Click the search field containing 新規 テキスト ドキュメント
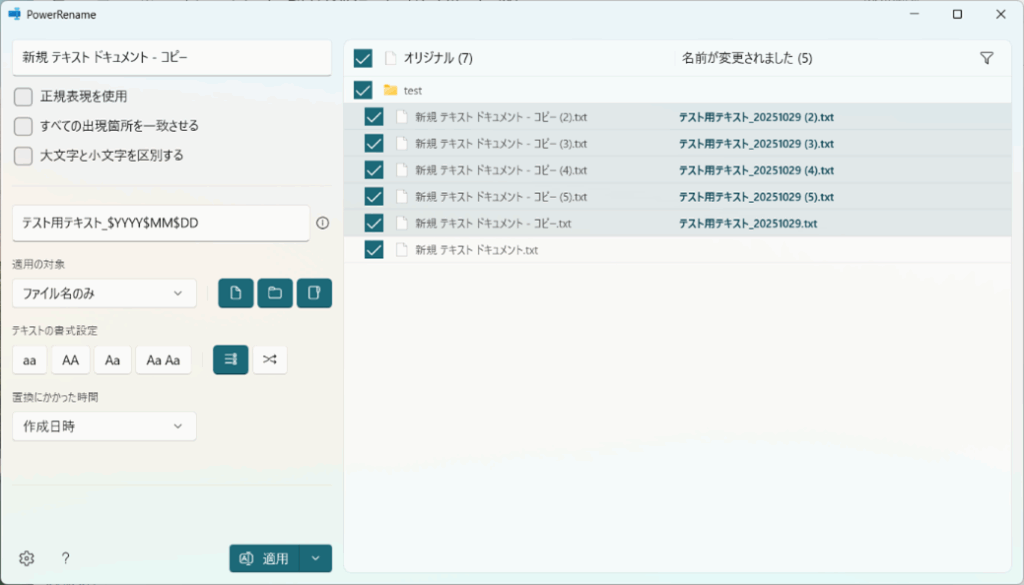The height and width of the screenshot is (585, 1024). [171, 58]
